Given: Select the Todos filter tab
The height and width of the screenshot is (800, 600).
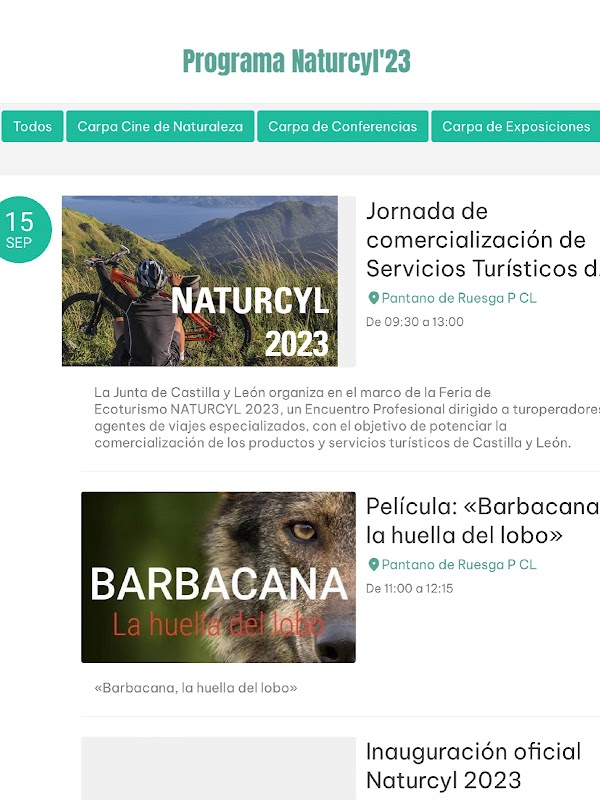Looking at the screenshot, I should point(32,126).
